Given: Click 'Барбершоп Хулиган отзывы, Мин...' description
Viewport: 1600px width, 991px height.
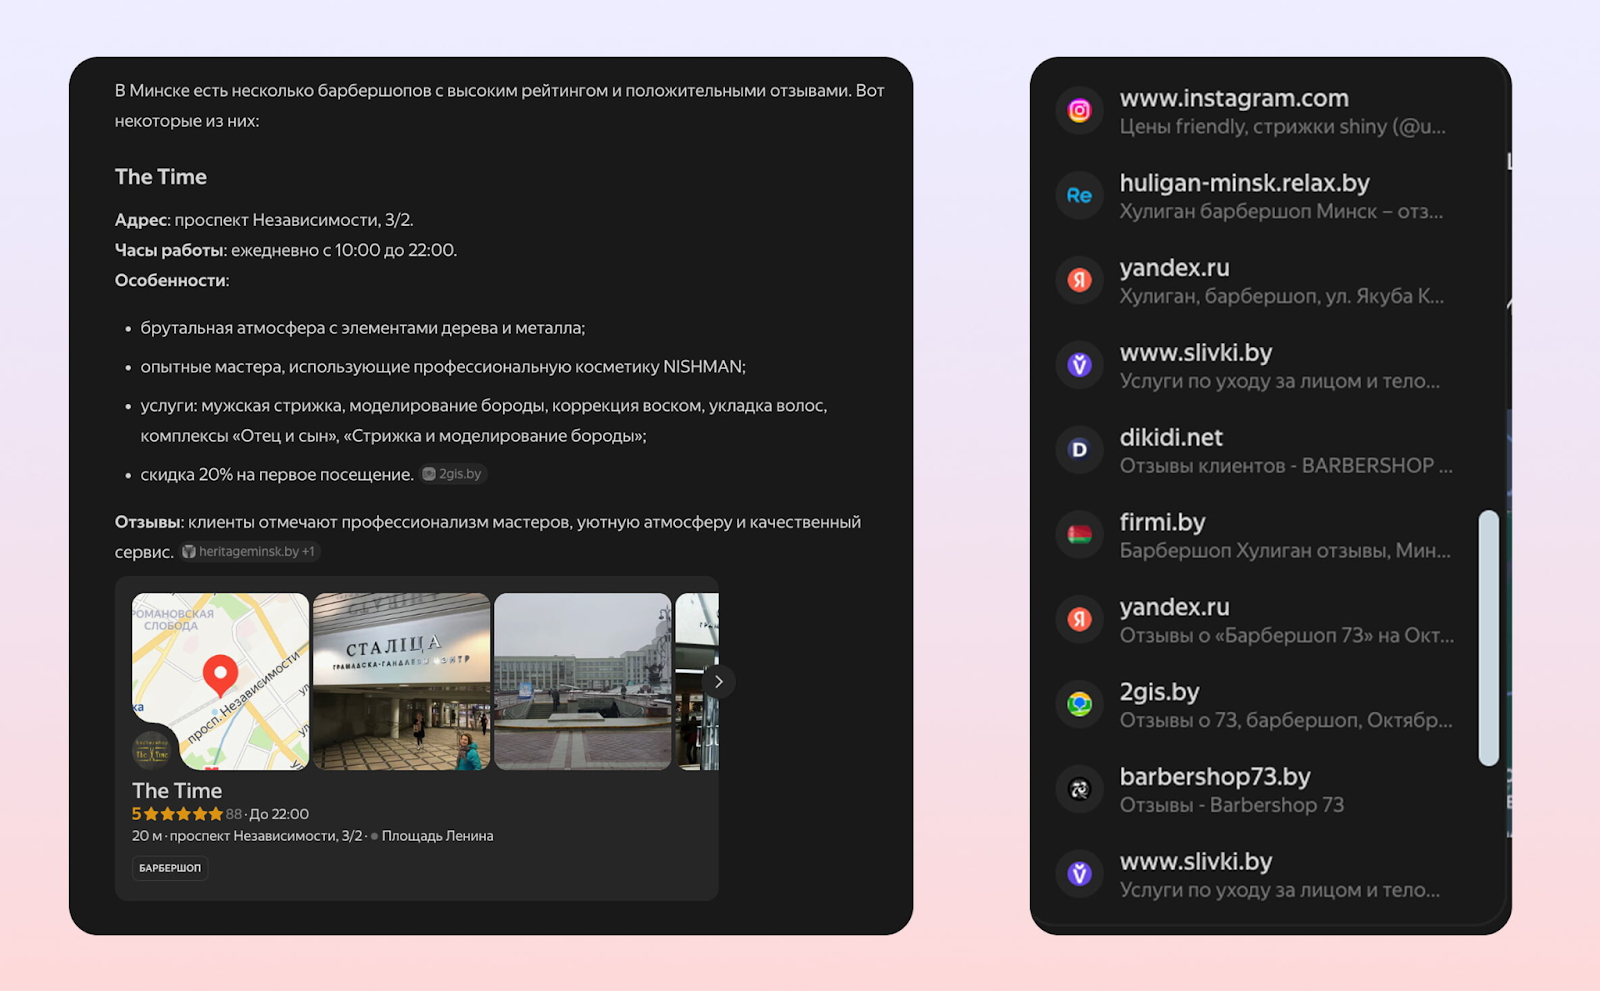Looking at the screenshot, I should 1285,551.
